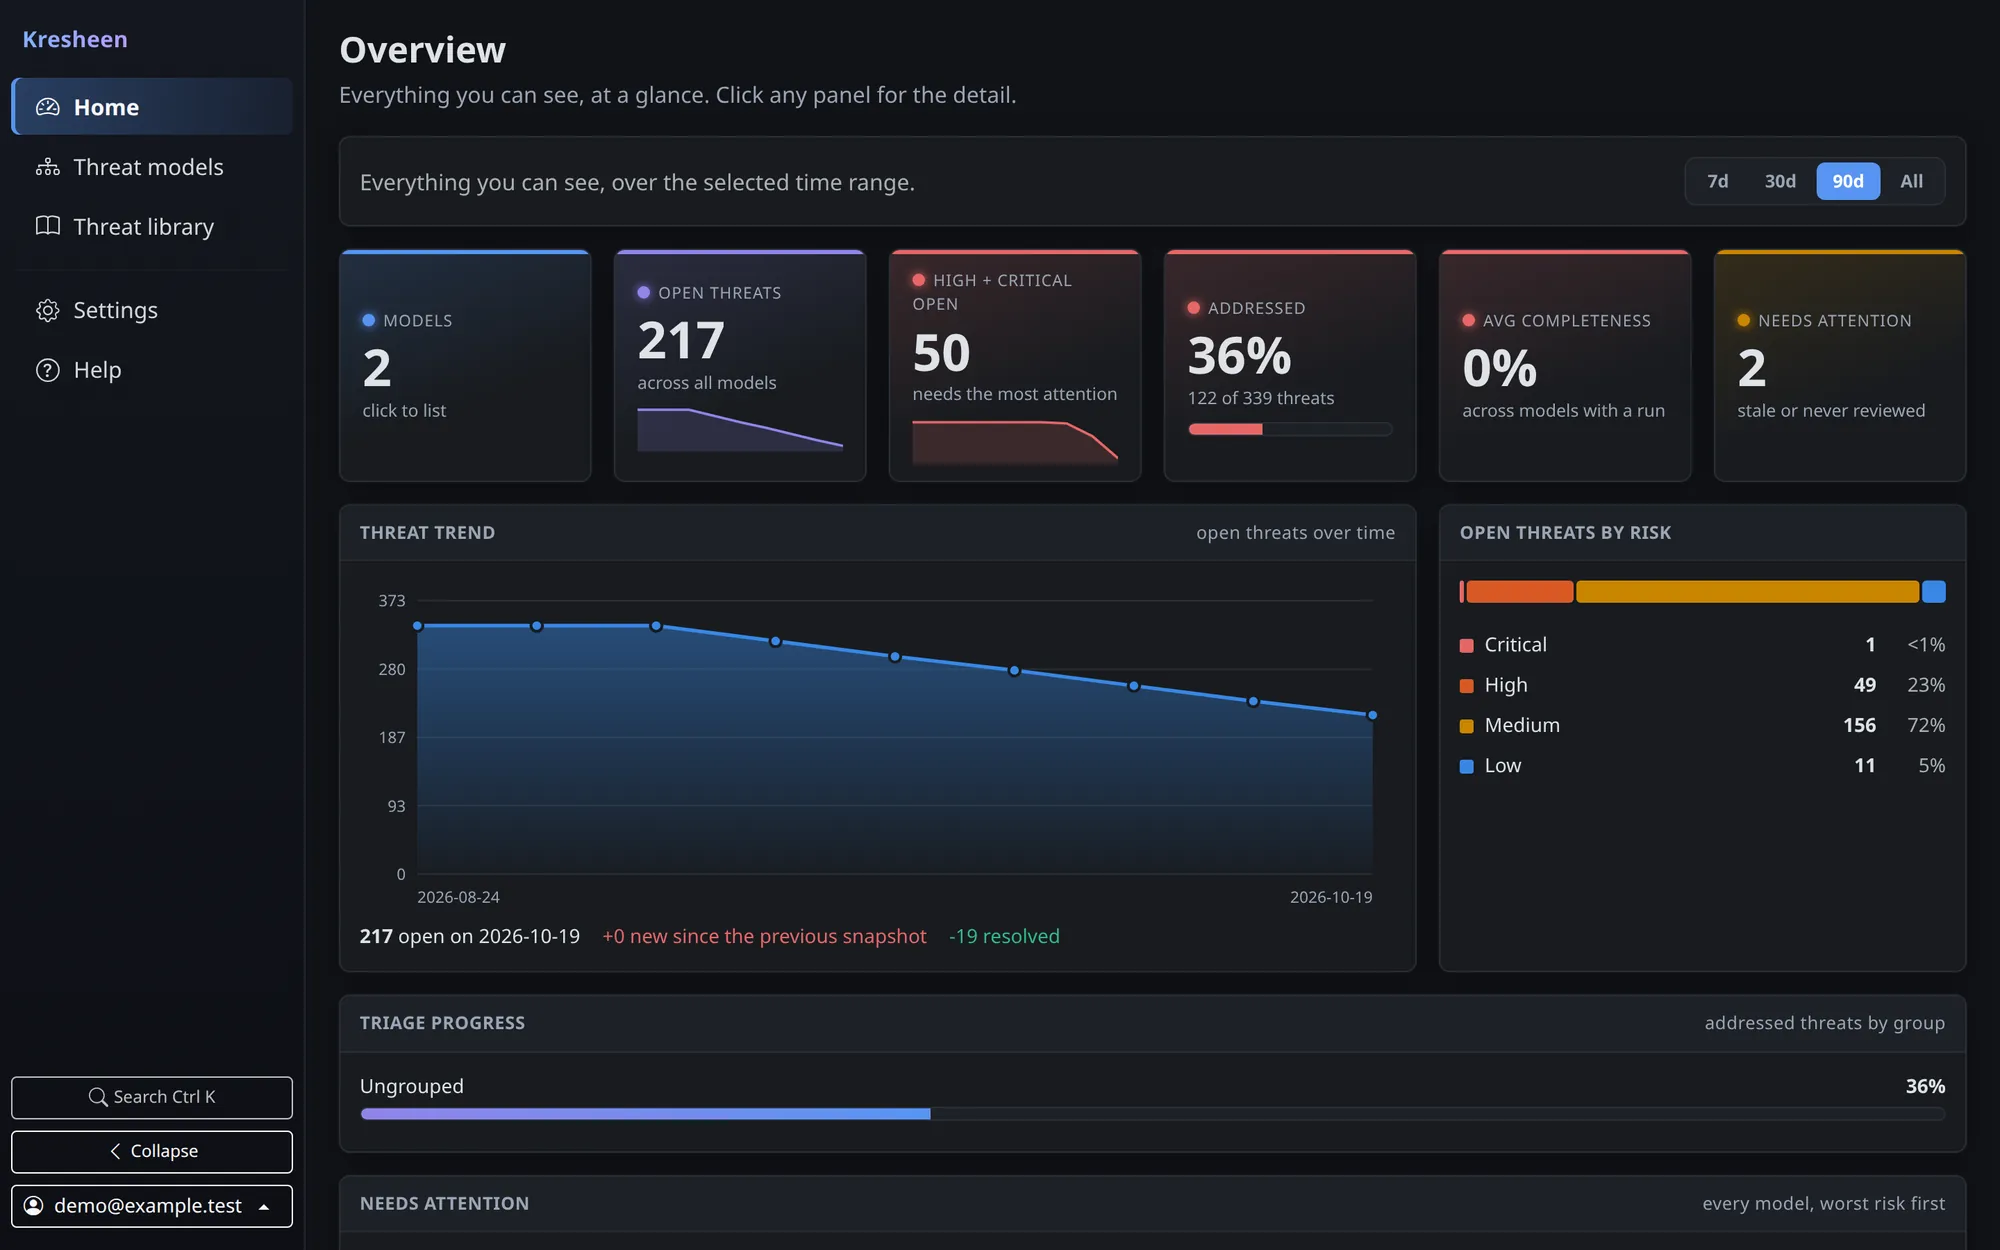This screenshot has width=2000, height=1250.
Task: Click the Kresheen brand link
Action: click(x=75, y=39)
